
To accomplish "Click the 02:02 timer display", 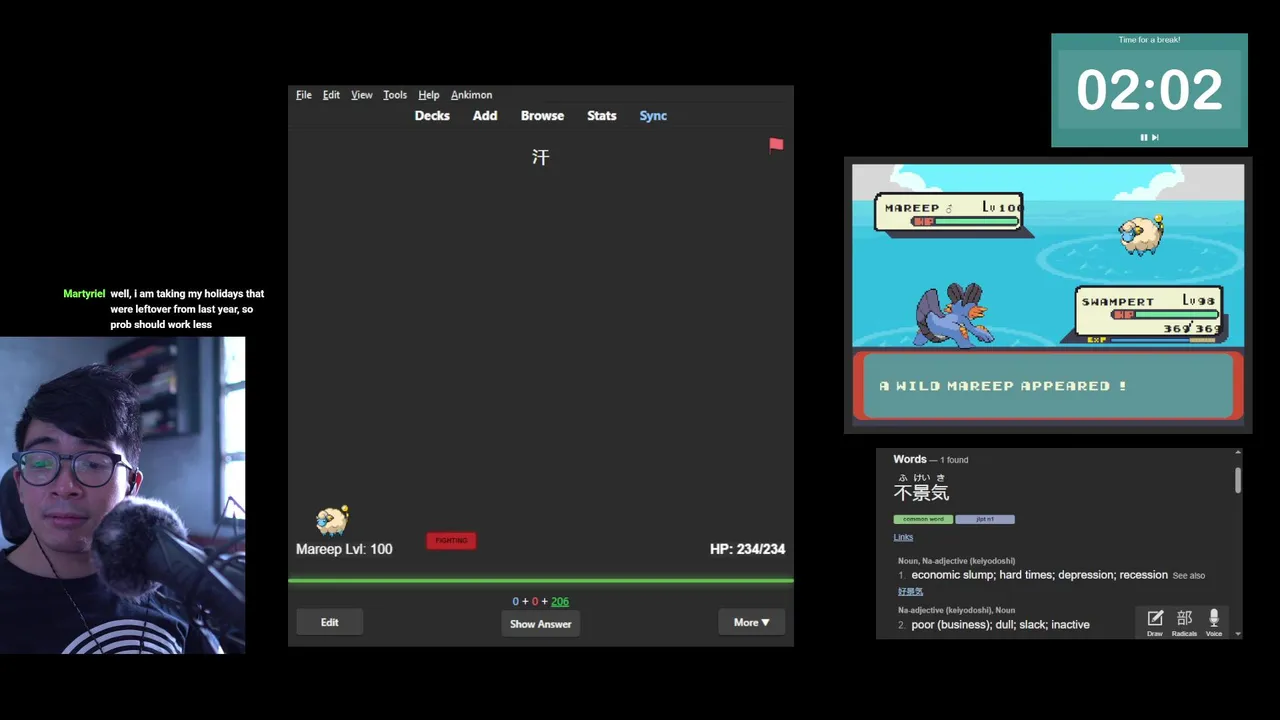I will pyautogui.click(x=1149, y=90).
